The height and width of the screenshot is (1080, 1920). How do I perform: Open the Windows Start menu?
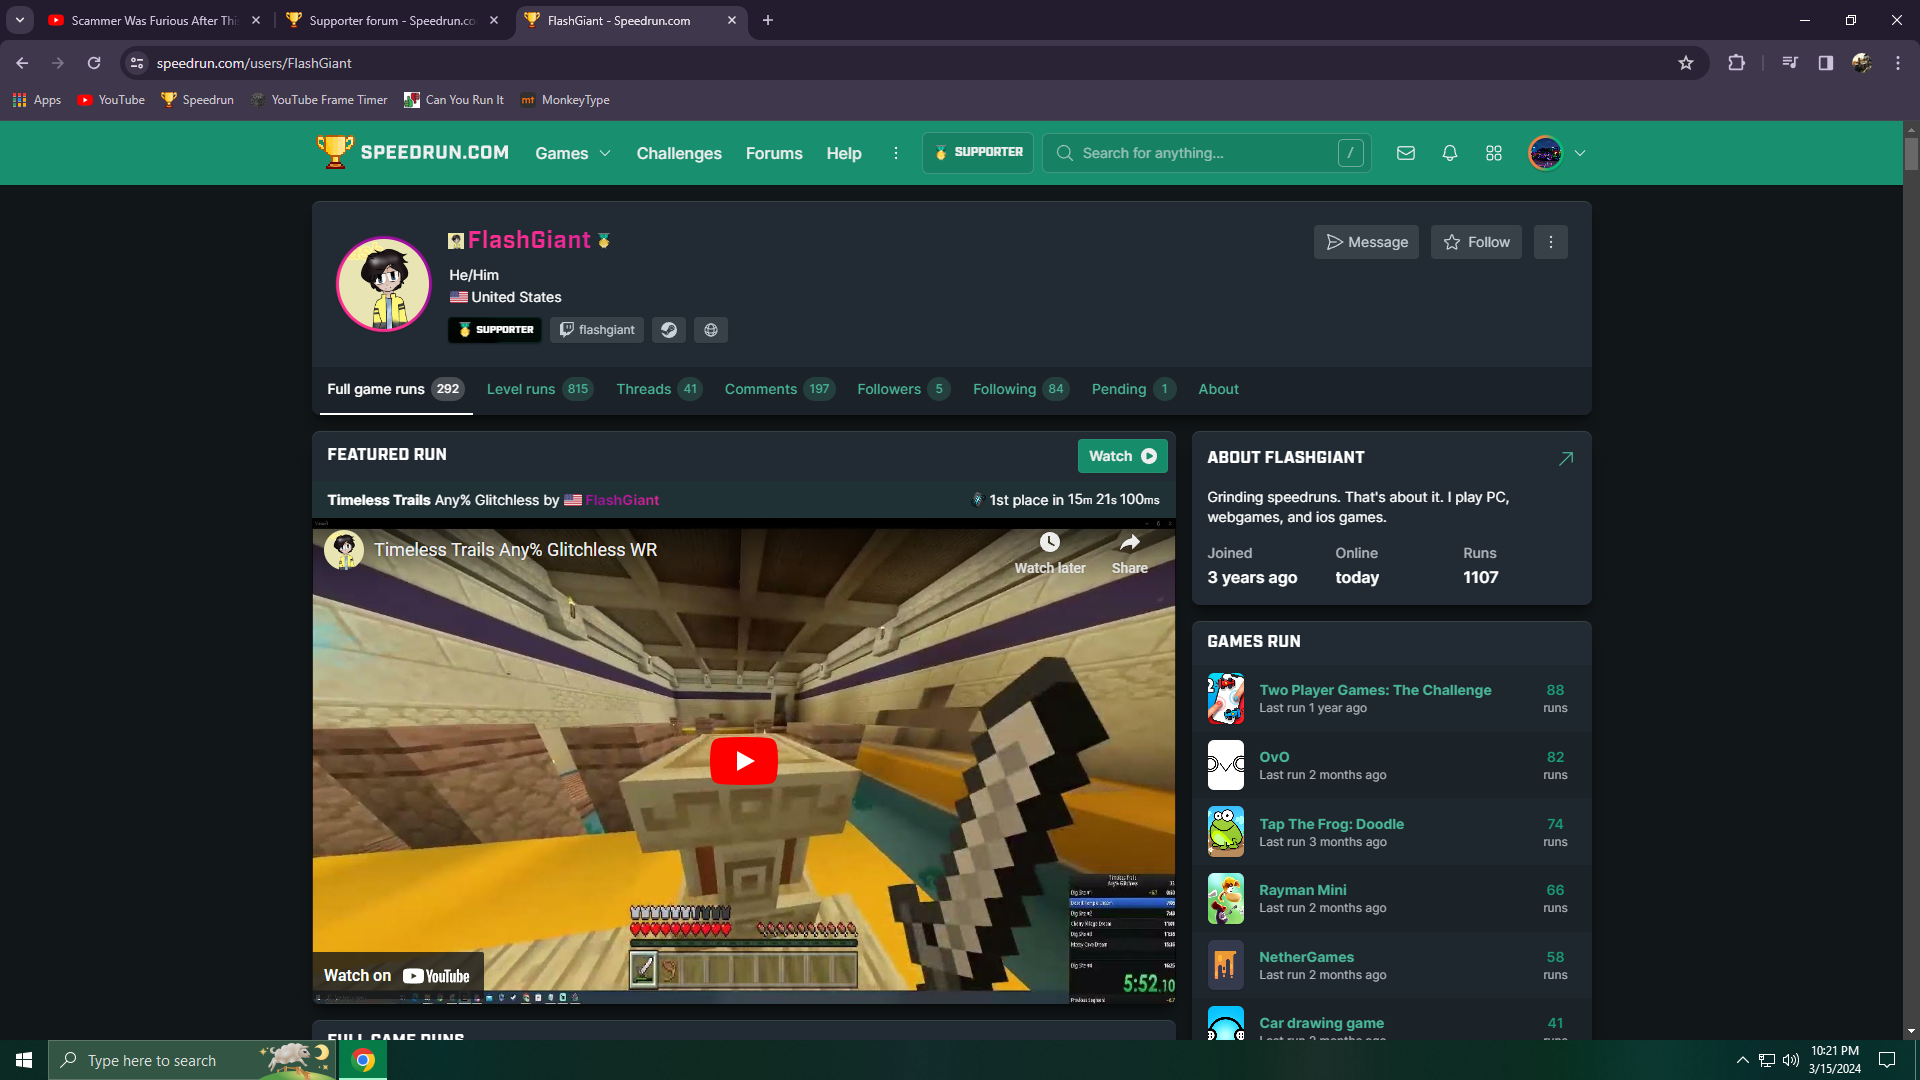click(x=24, y=1060)
